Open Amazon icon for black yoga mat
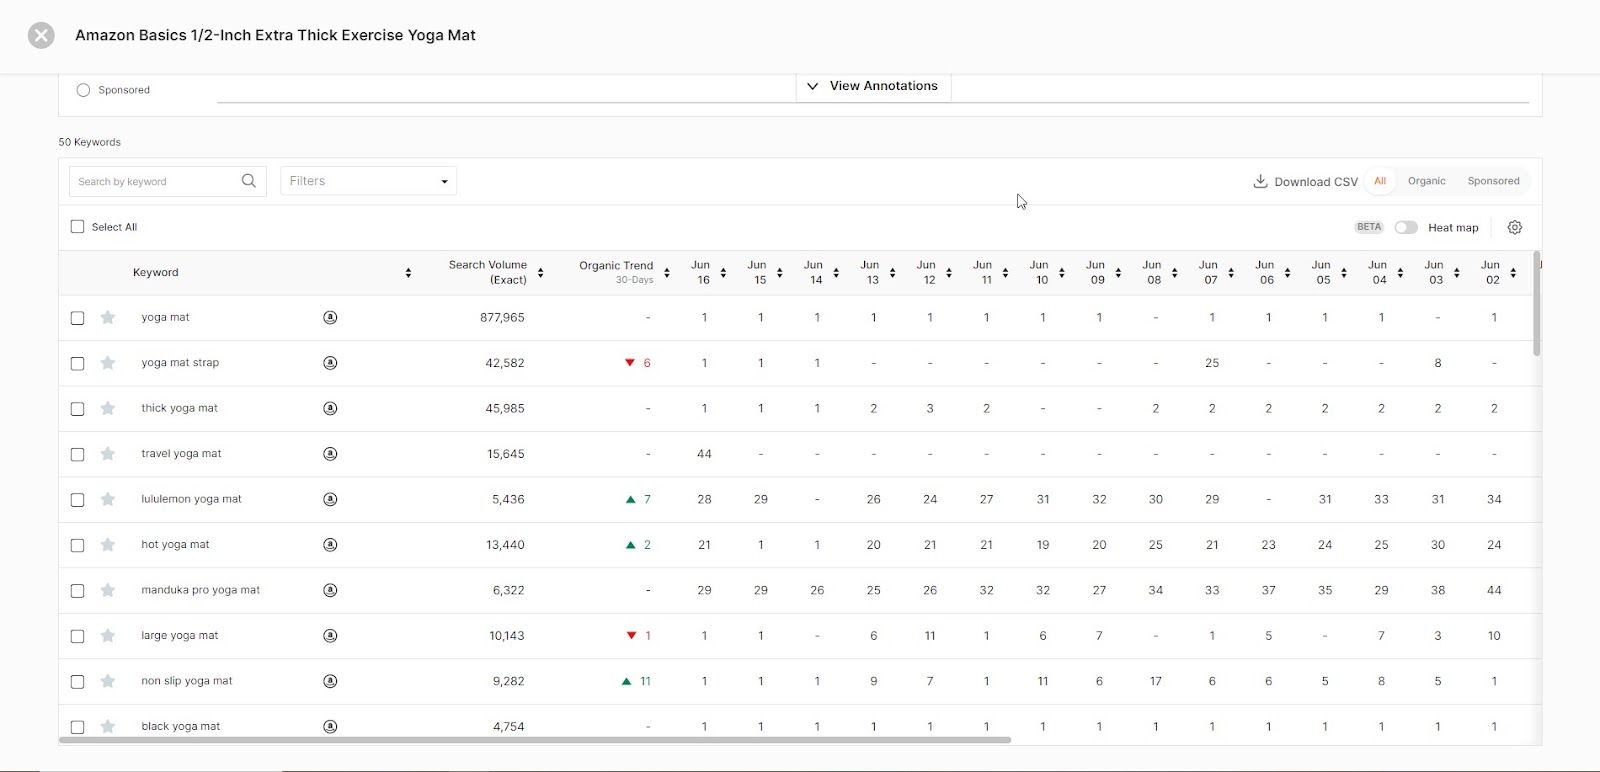This screenshot has width=1600, height=772. [330, 727]
